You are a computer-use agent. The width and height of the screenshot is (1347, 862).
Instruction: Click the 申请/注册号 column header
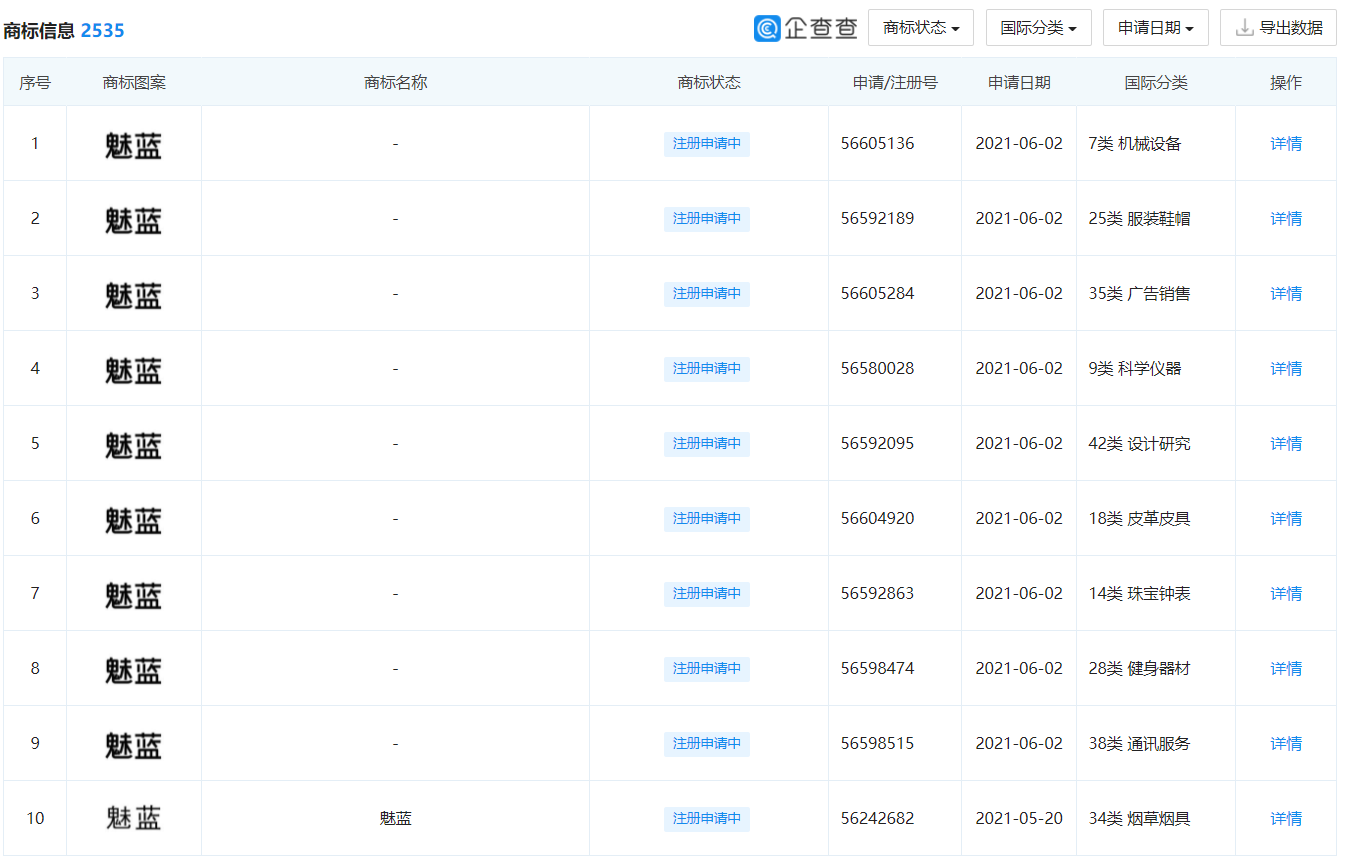pos(895,83)
